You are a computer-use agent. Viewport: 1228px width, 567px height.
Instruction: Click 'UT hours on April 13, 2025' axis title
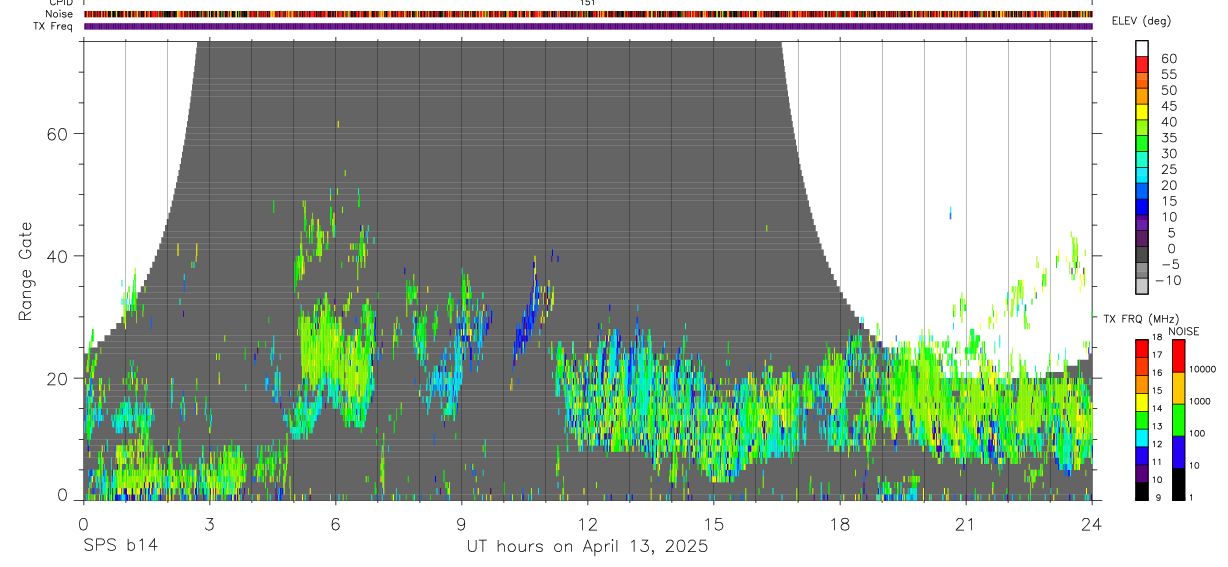point(587,547)
